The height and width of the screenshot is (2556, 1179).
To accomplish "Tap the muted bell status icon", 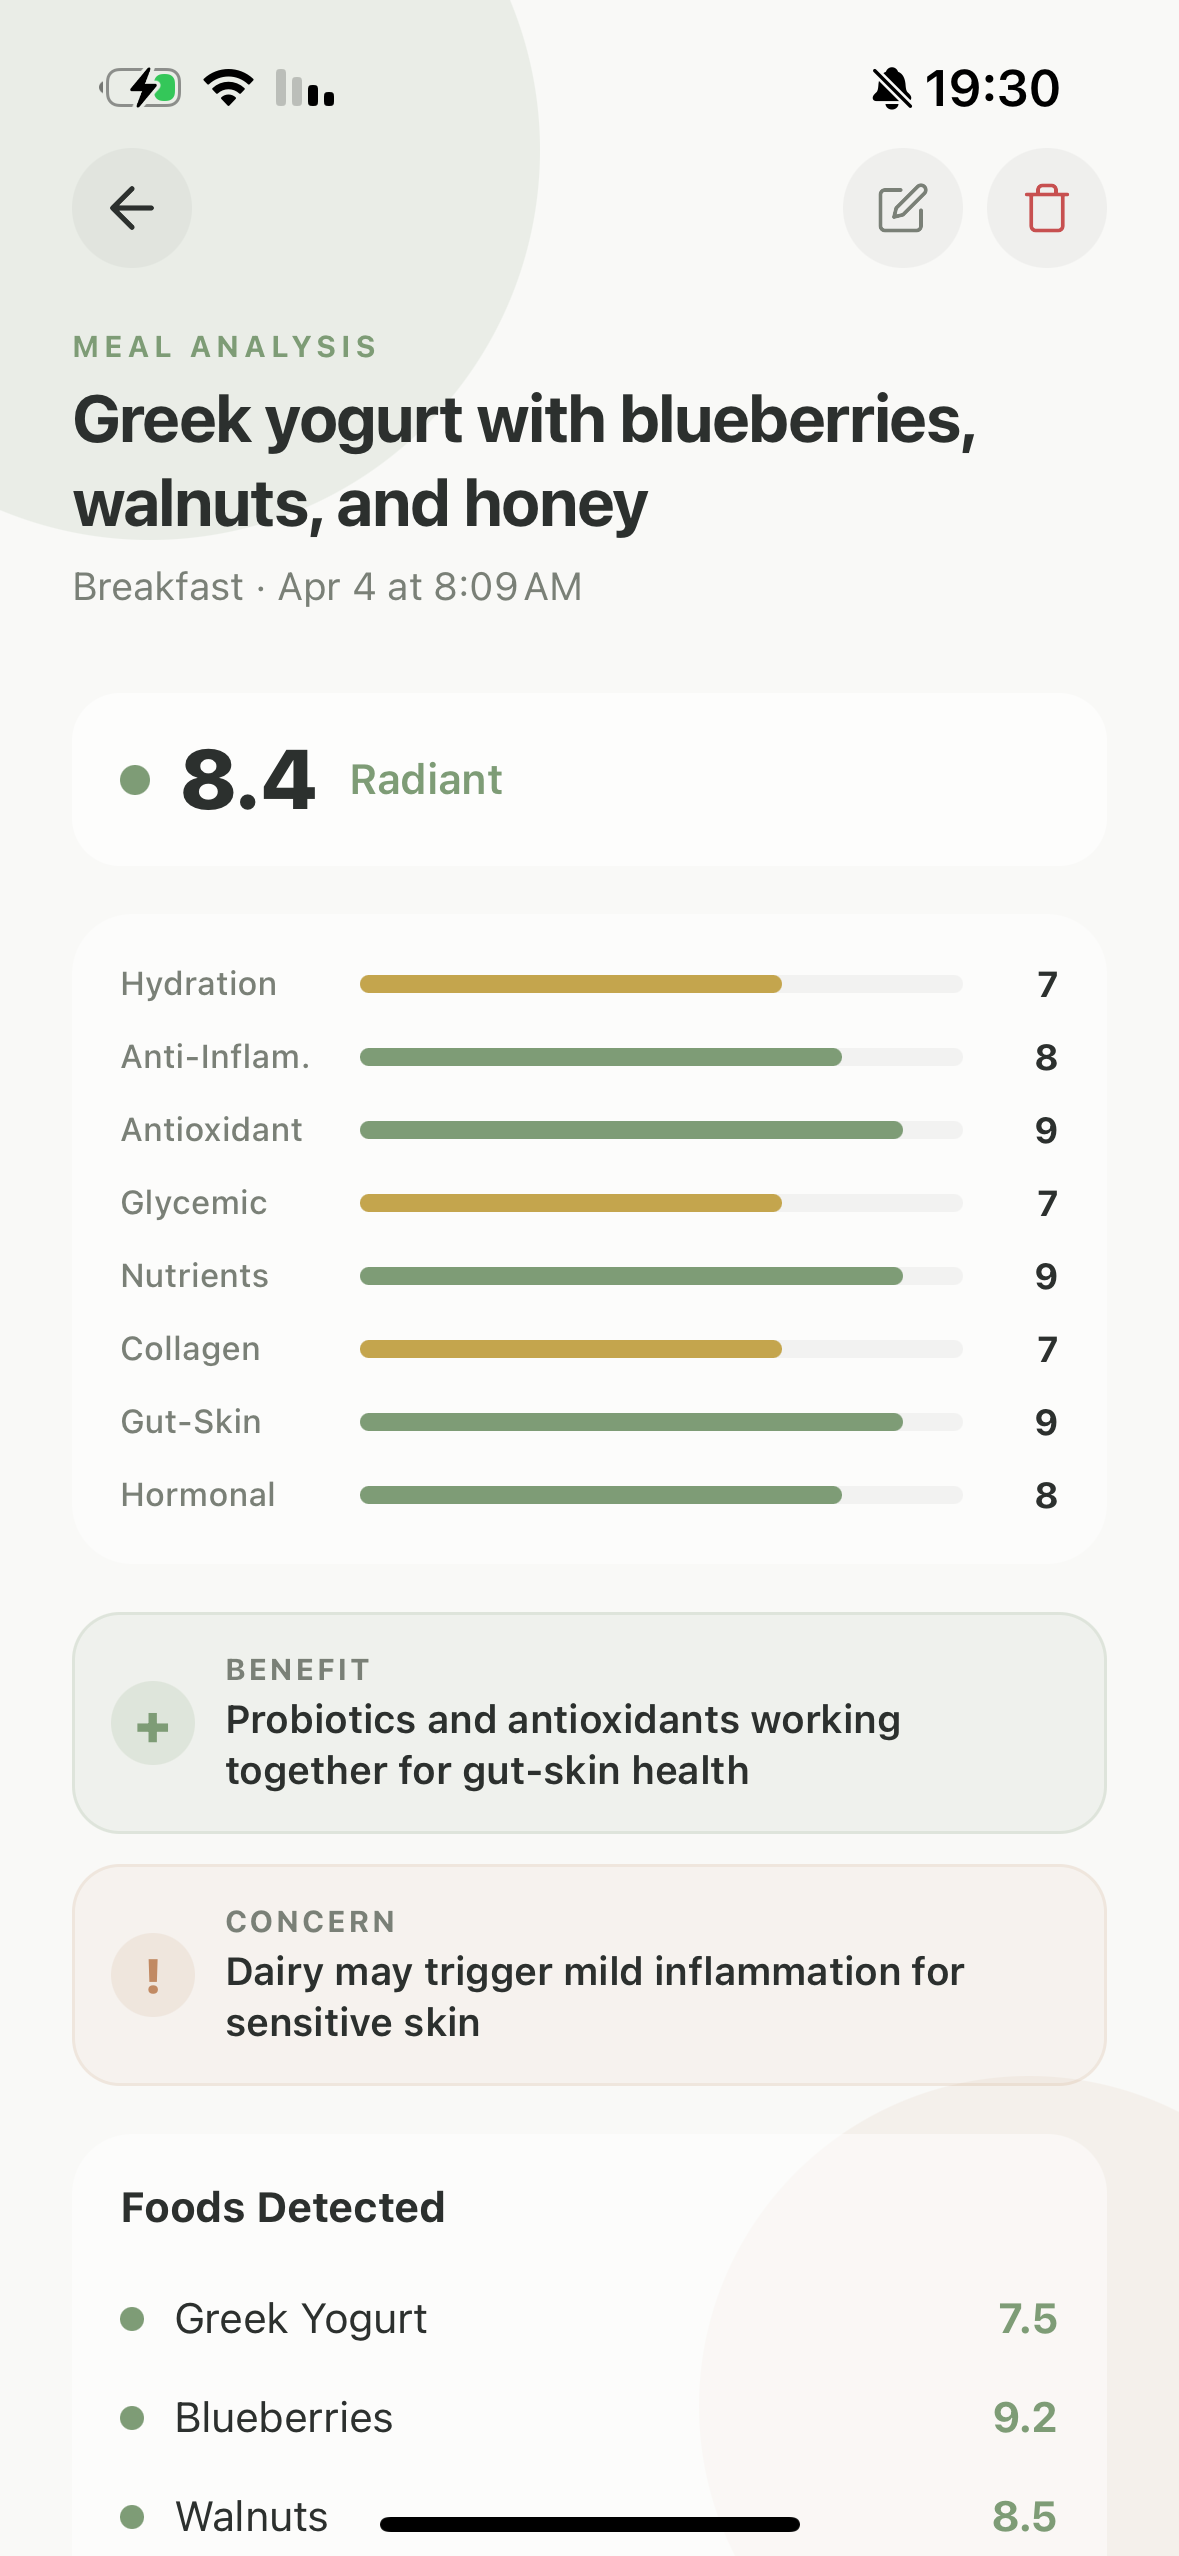I will (x=891, y=89).
